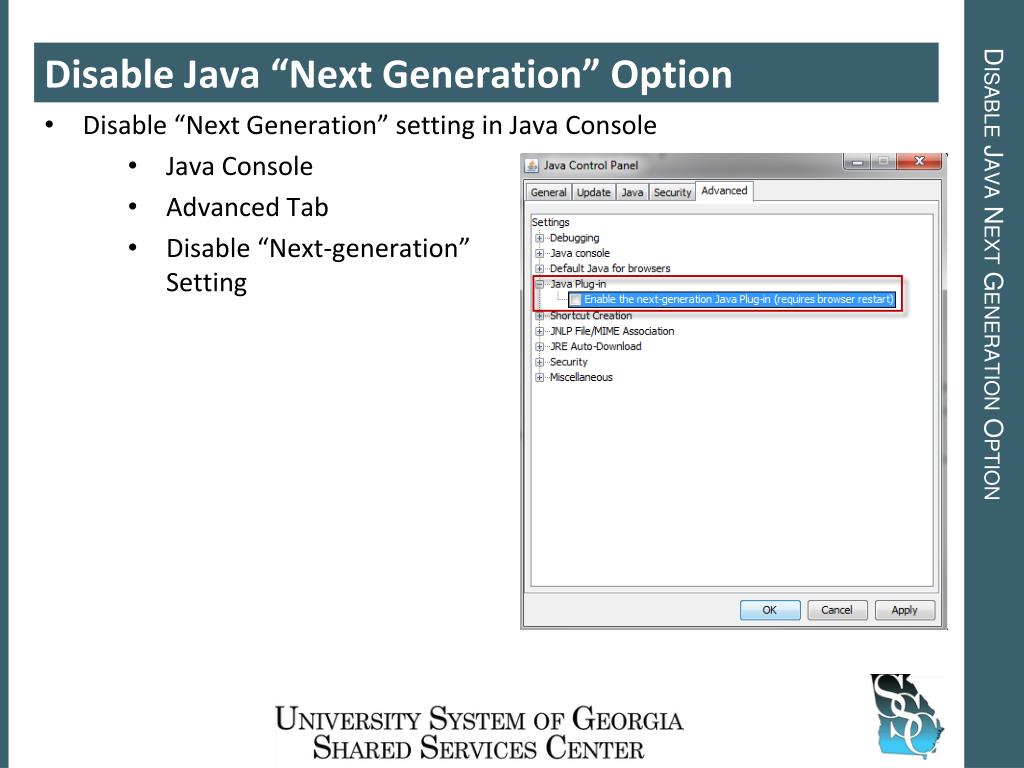Click the University System of Georgia text
Viewport: 1024px width, 768px height.
tap(479, 718)
